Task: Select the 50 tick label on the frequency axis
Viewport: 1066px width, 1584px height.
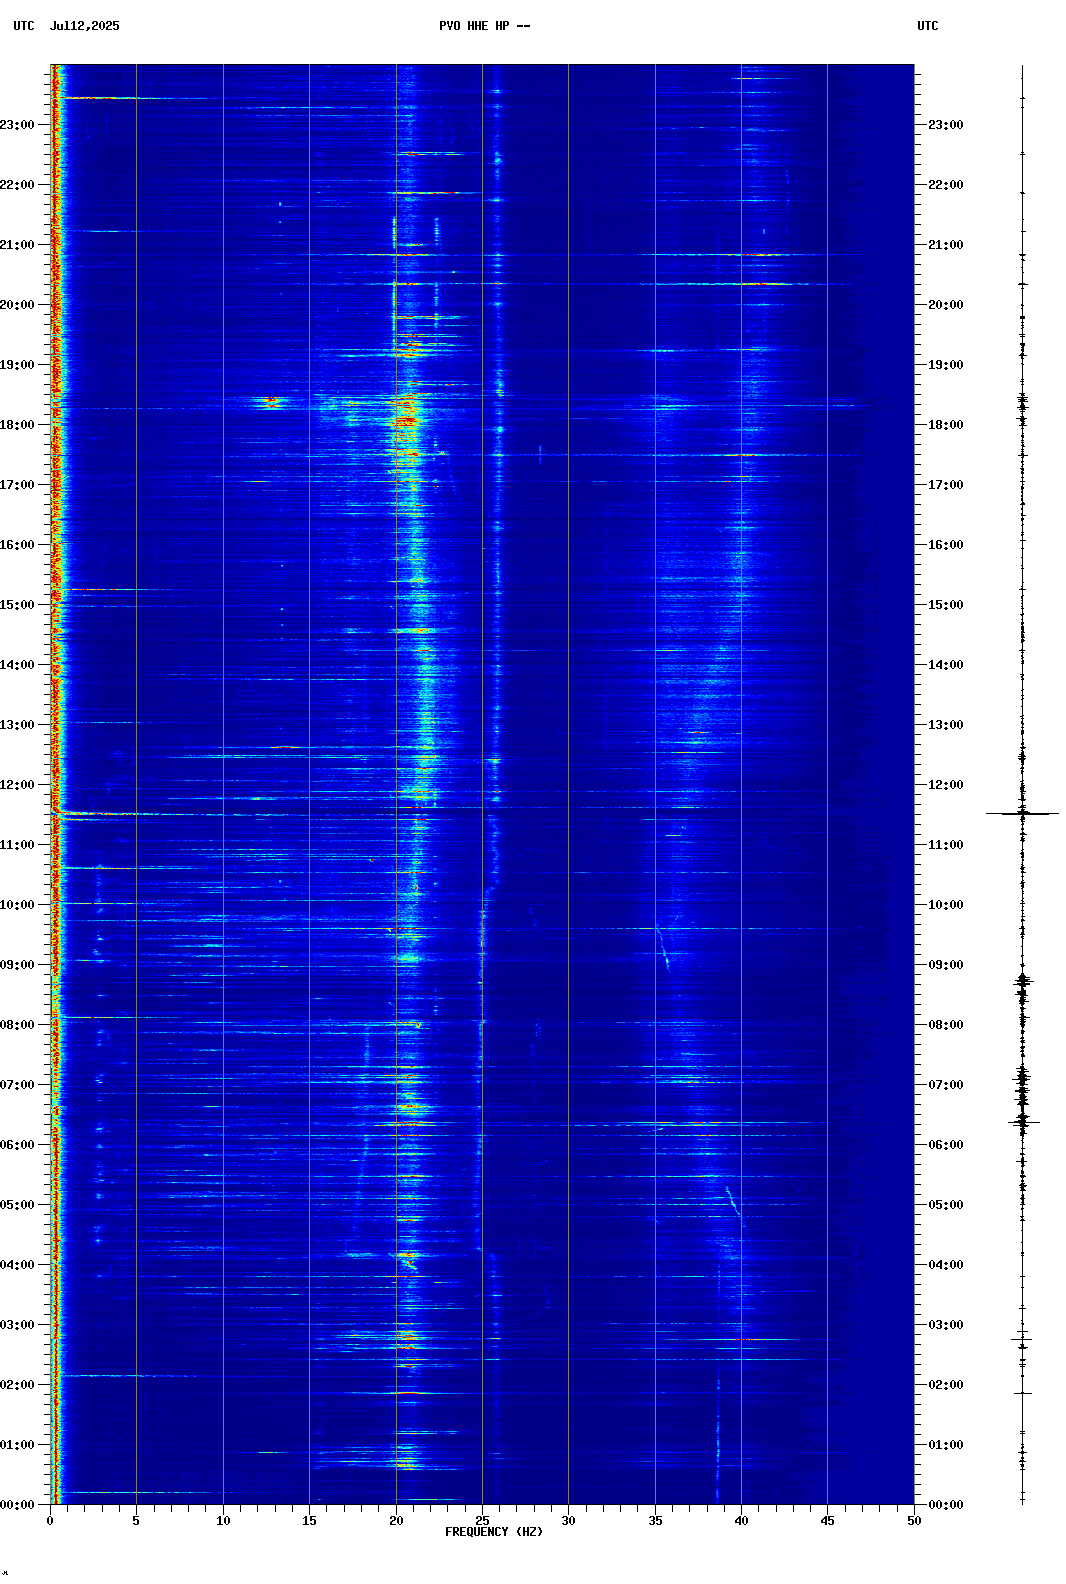Action: pyautogui.click(x=914, y=1521)
